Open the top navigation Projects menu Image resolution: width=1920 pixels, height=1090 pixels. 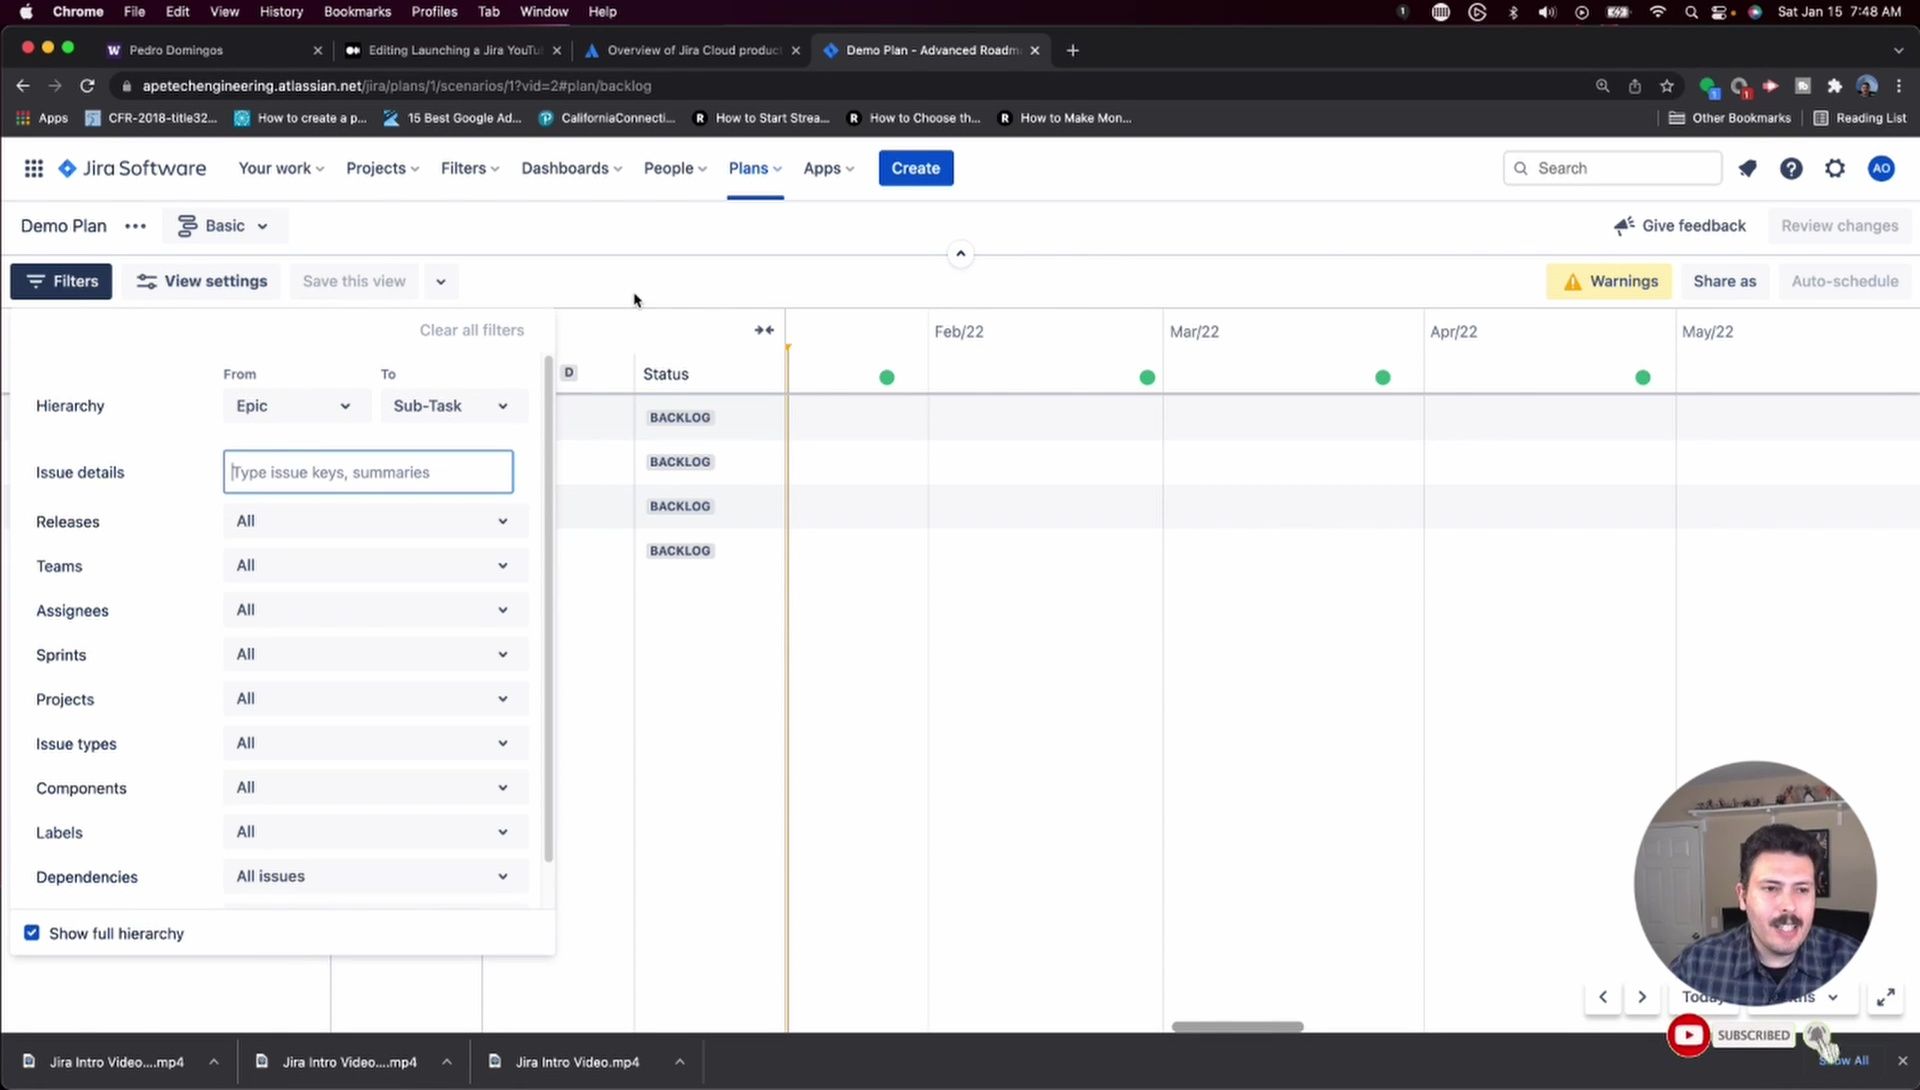pos(382,168)
